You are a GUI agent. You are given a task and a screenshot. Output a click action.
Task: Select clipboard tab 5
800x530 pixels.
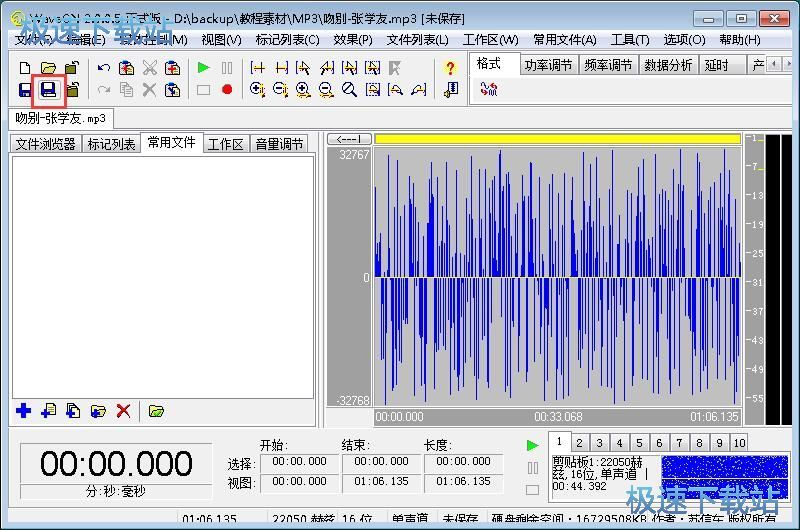pos(639,442)
